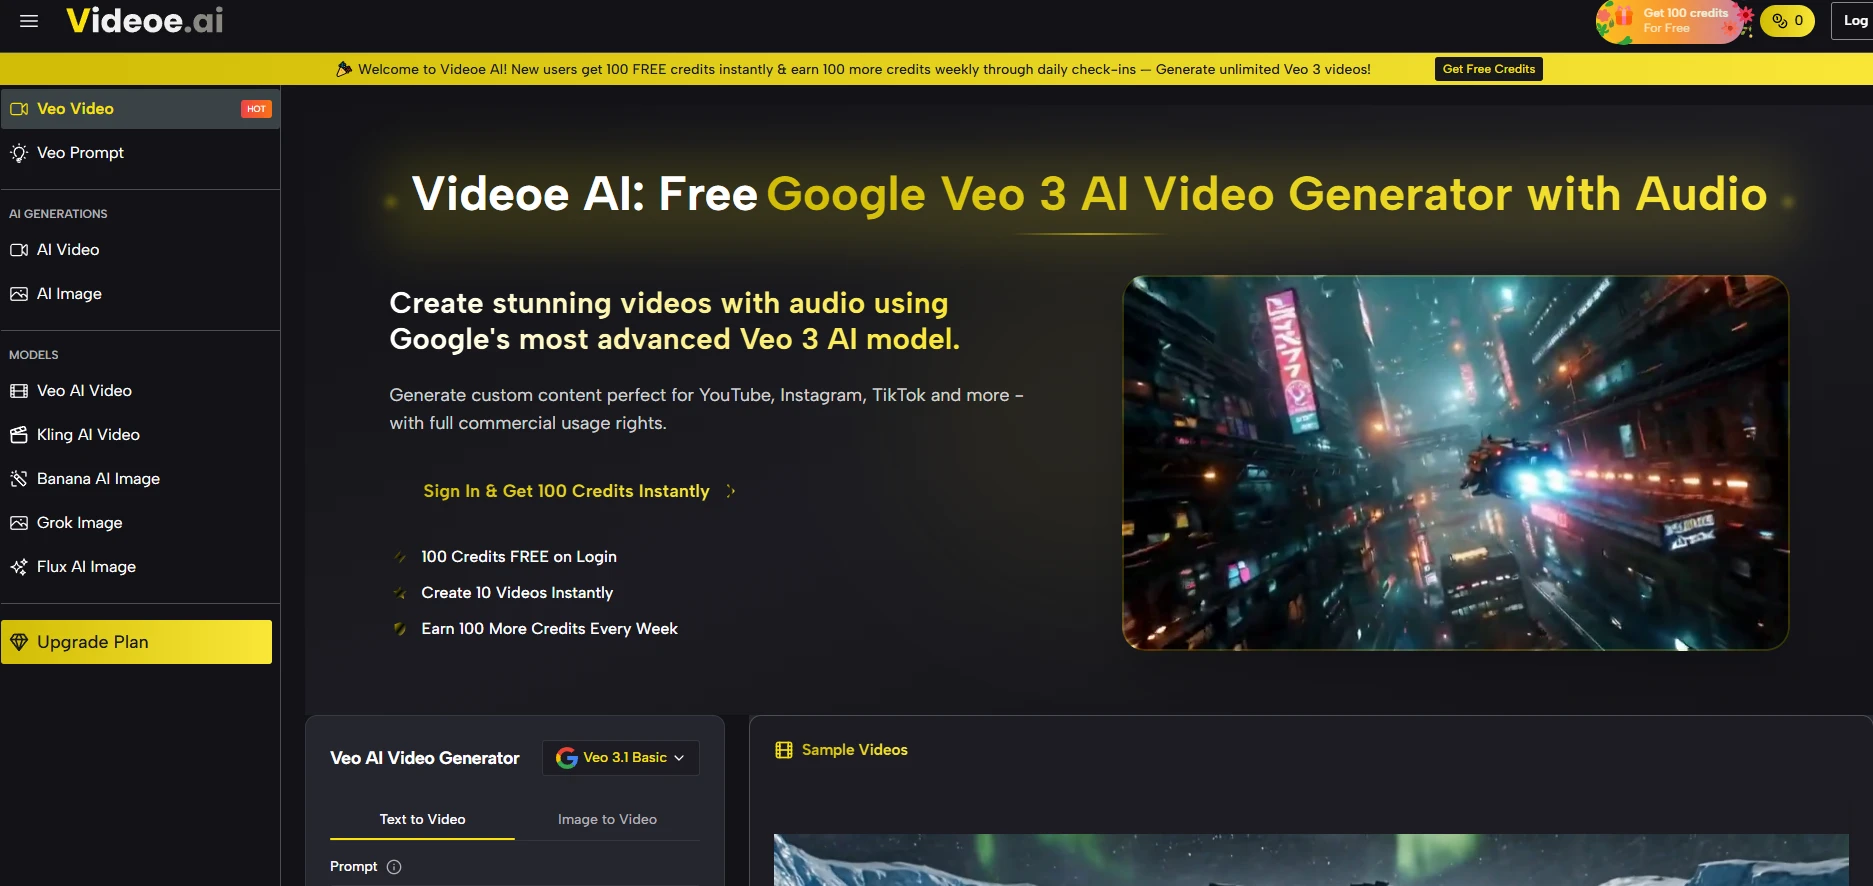Open the aurora snow sample video

pyautogui.click(x=1311, y=860)
